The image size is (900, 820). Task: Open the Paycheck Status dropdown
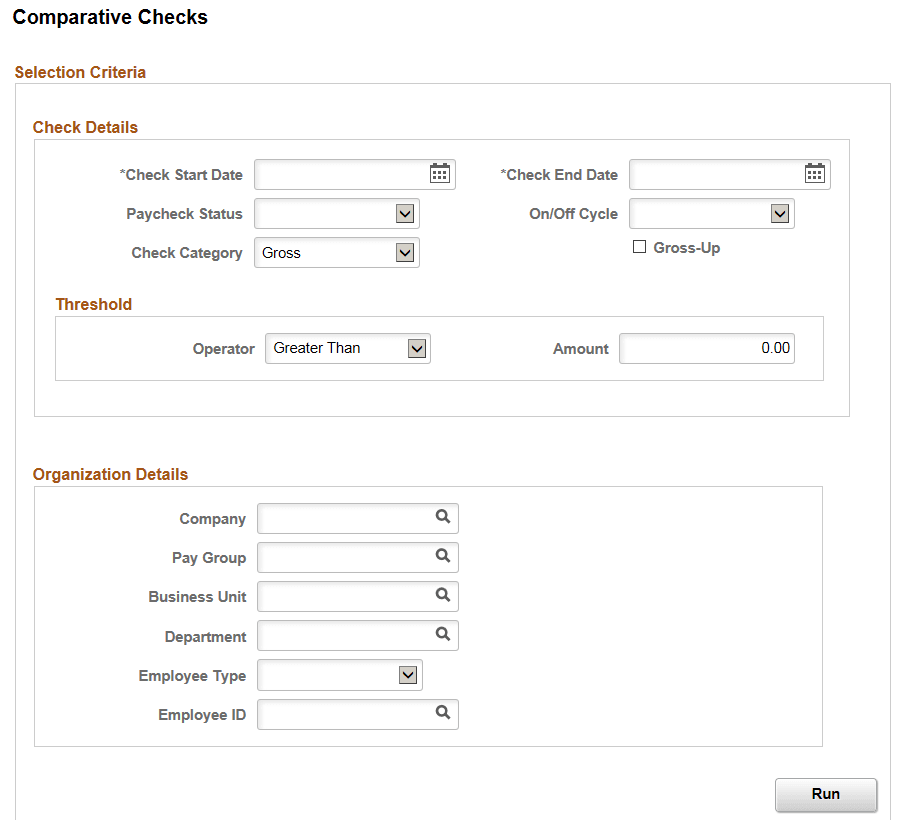pyautogui.click(x=405, y=213)
